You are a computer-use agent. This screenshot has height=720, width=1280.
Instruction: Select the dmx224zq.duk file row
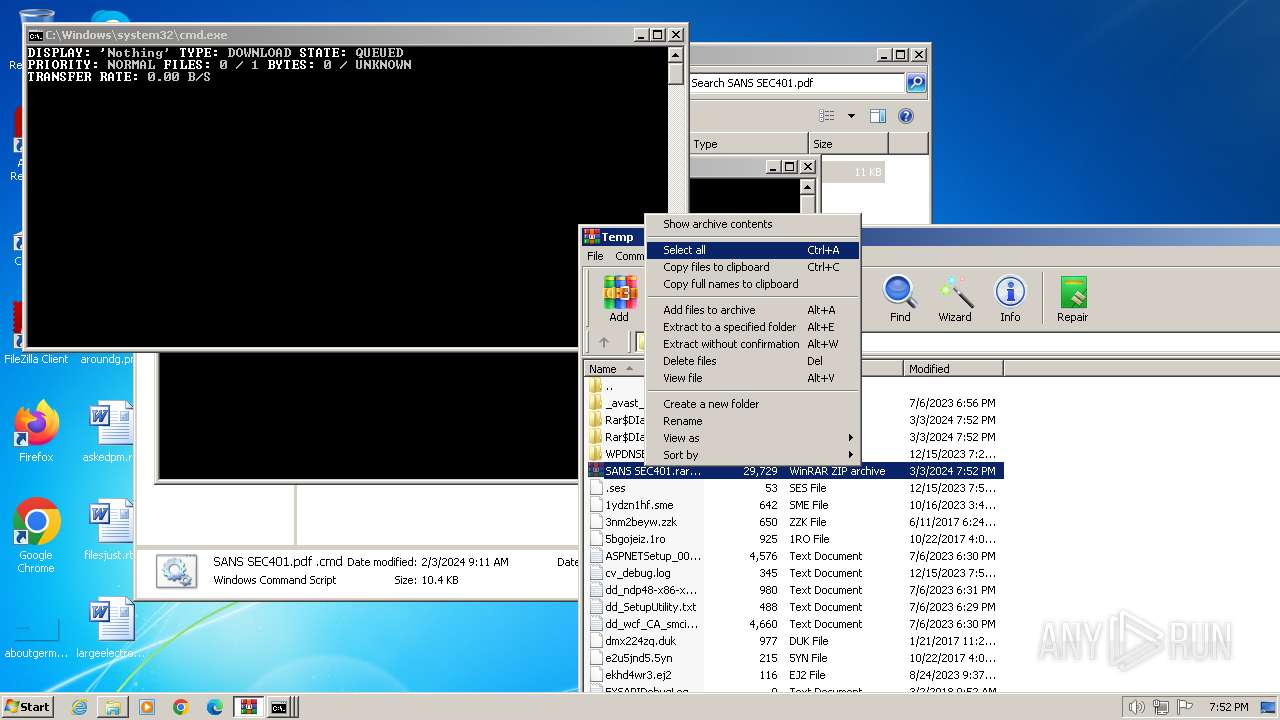click(x=794, y=641)
